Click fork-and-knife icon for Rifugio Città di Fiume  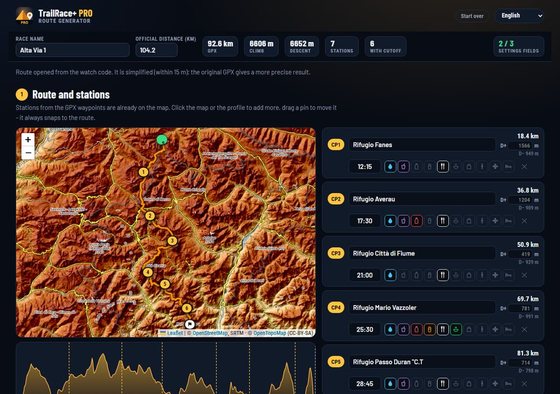(x=443, y=275)
